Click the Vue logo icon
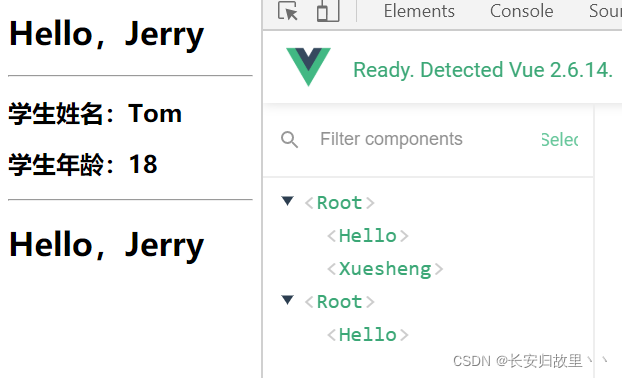 click(308, 66)
